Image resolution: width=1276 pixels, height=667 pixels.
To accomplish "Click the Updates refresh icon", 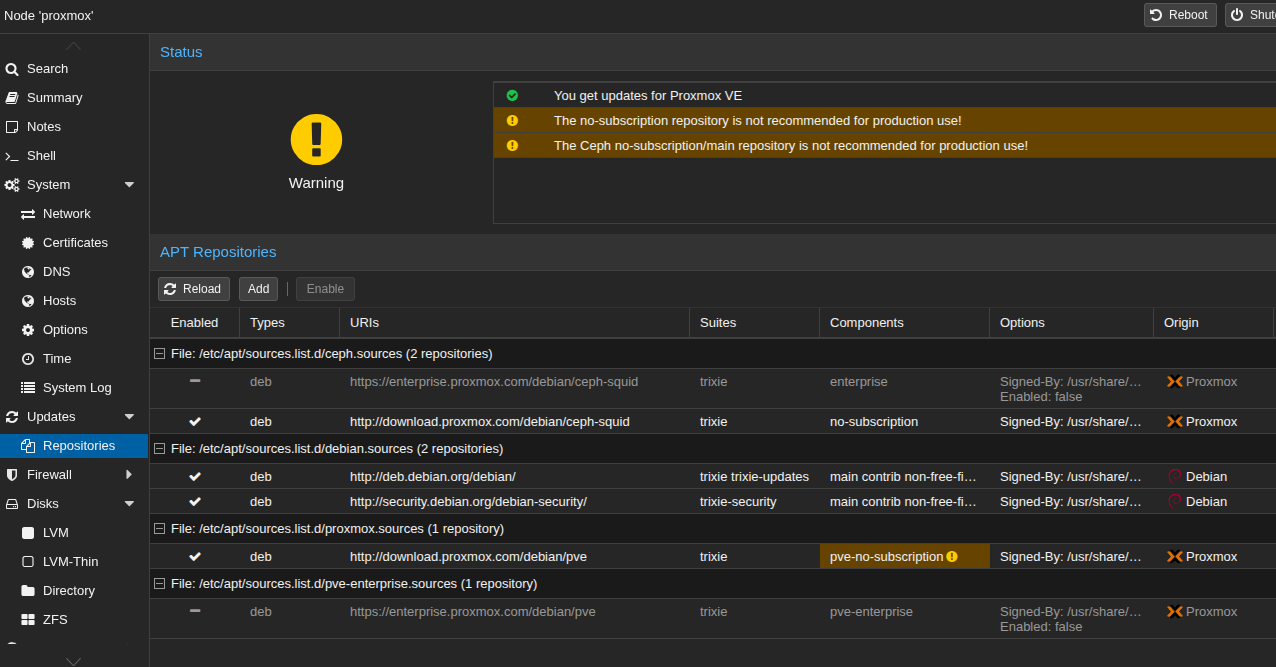I will pyautogui.click(x=12, y=417).
